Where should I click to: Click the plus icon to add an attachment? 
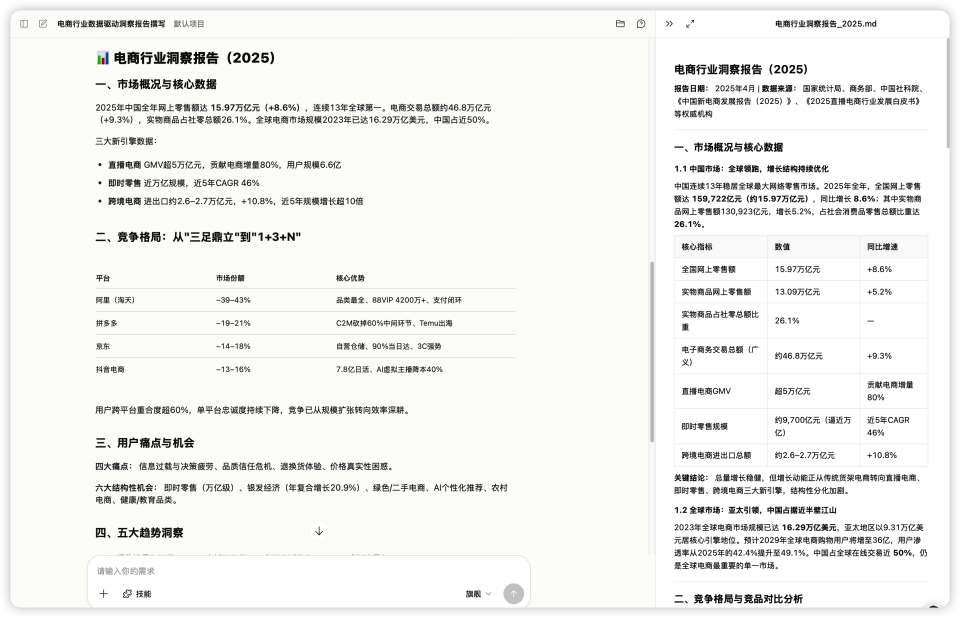tap(104, 593)
